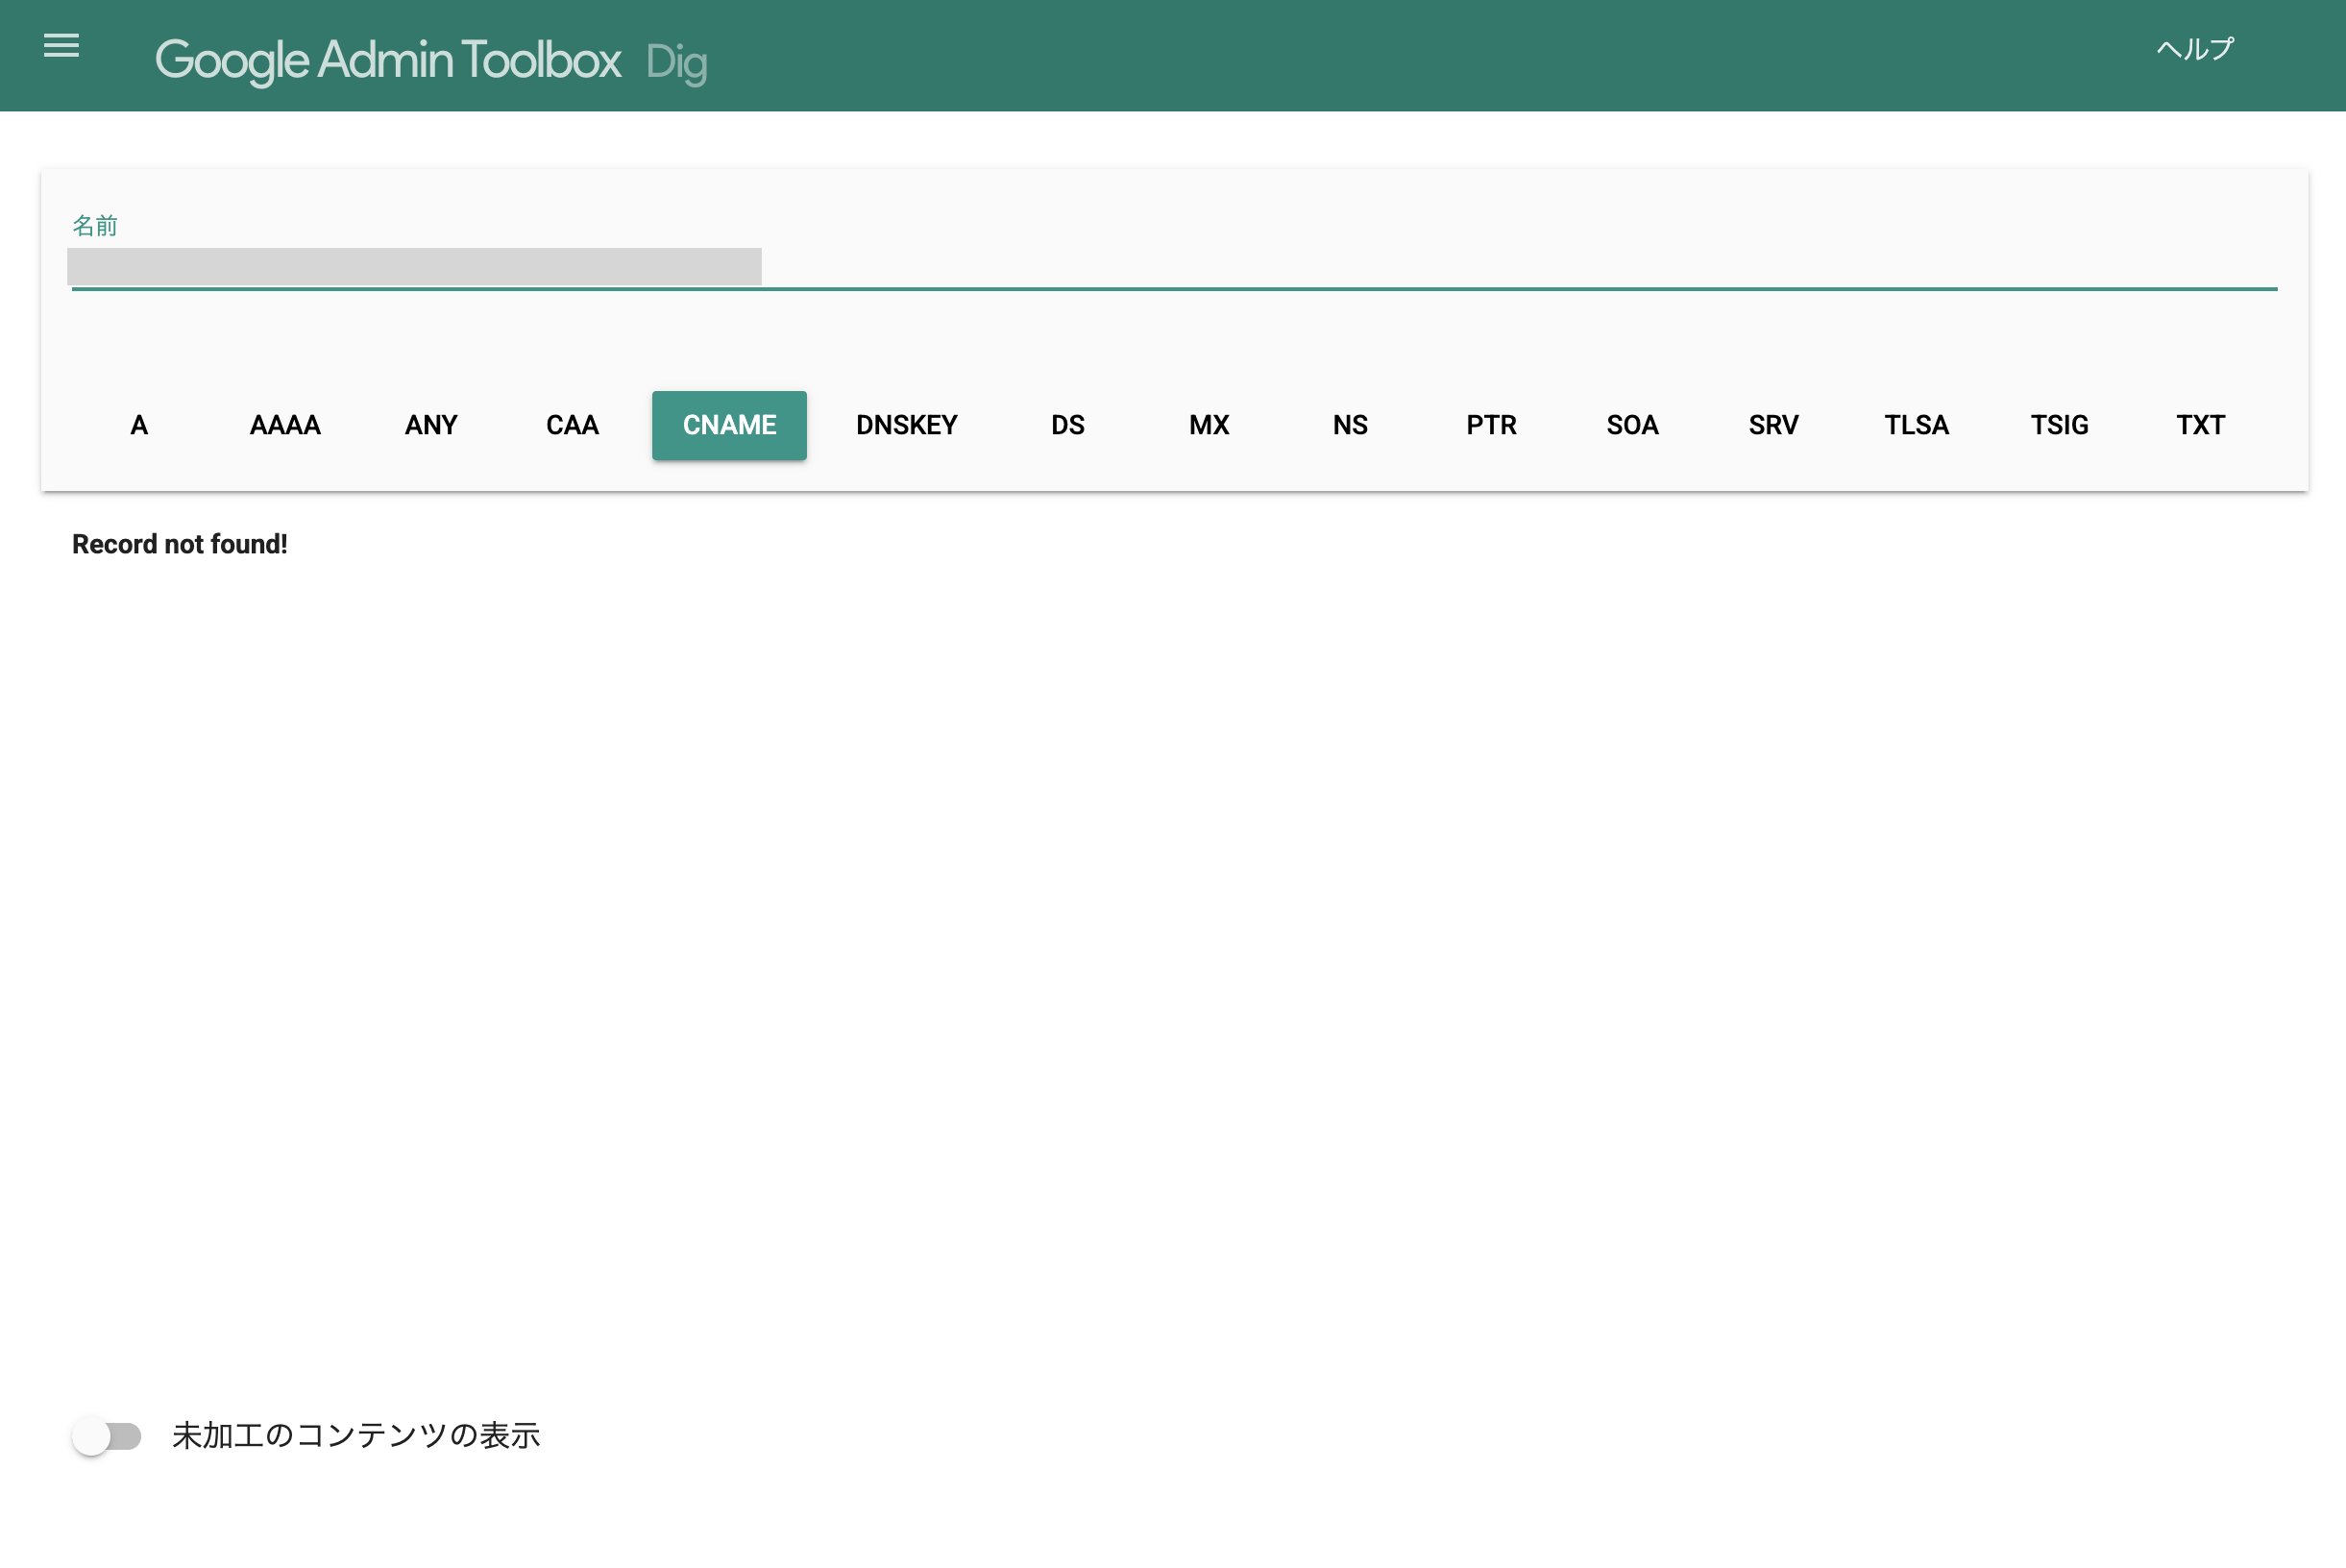Query MX records
The width and height of the screenshot is (2346, 1568).
click(x=1208, y=426)
